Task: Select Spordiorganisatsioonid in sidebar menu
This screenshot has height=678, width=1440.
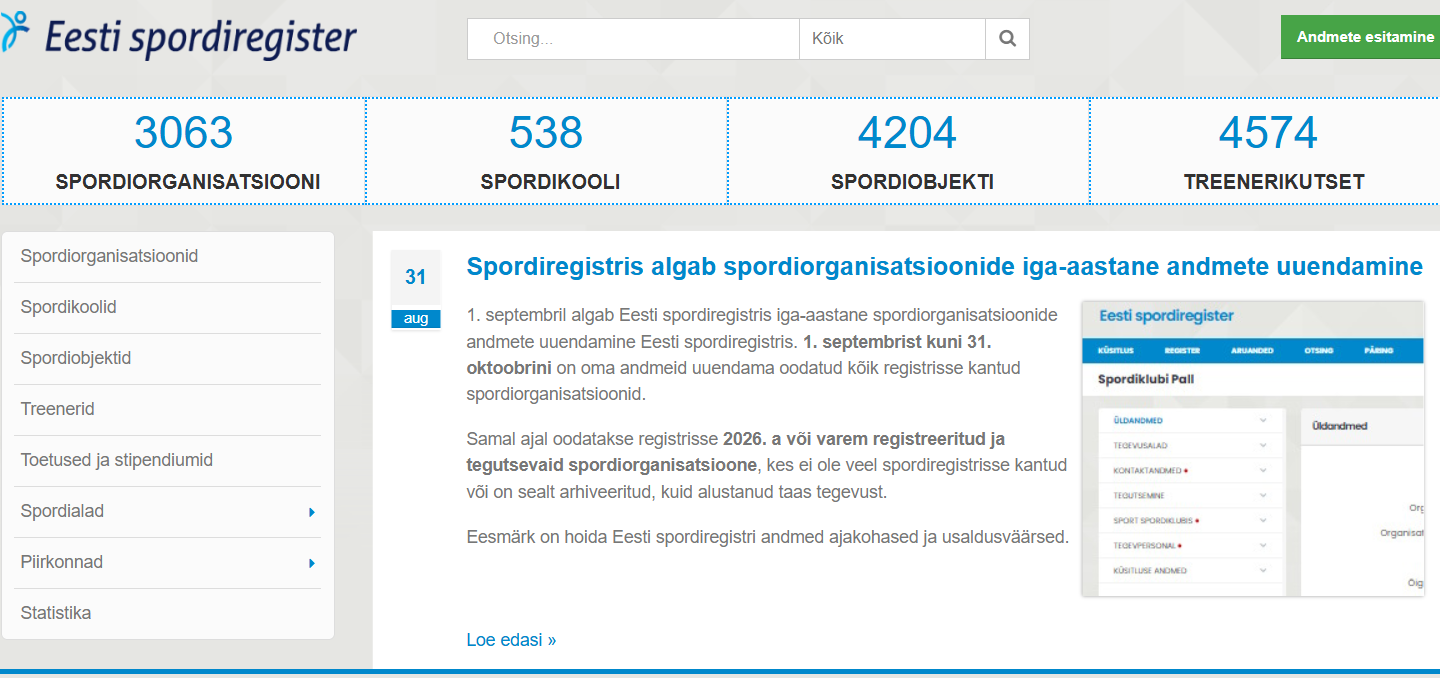Action: pyautogui.click(x=168, y=257)
